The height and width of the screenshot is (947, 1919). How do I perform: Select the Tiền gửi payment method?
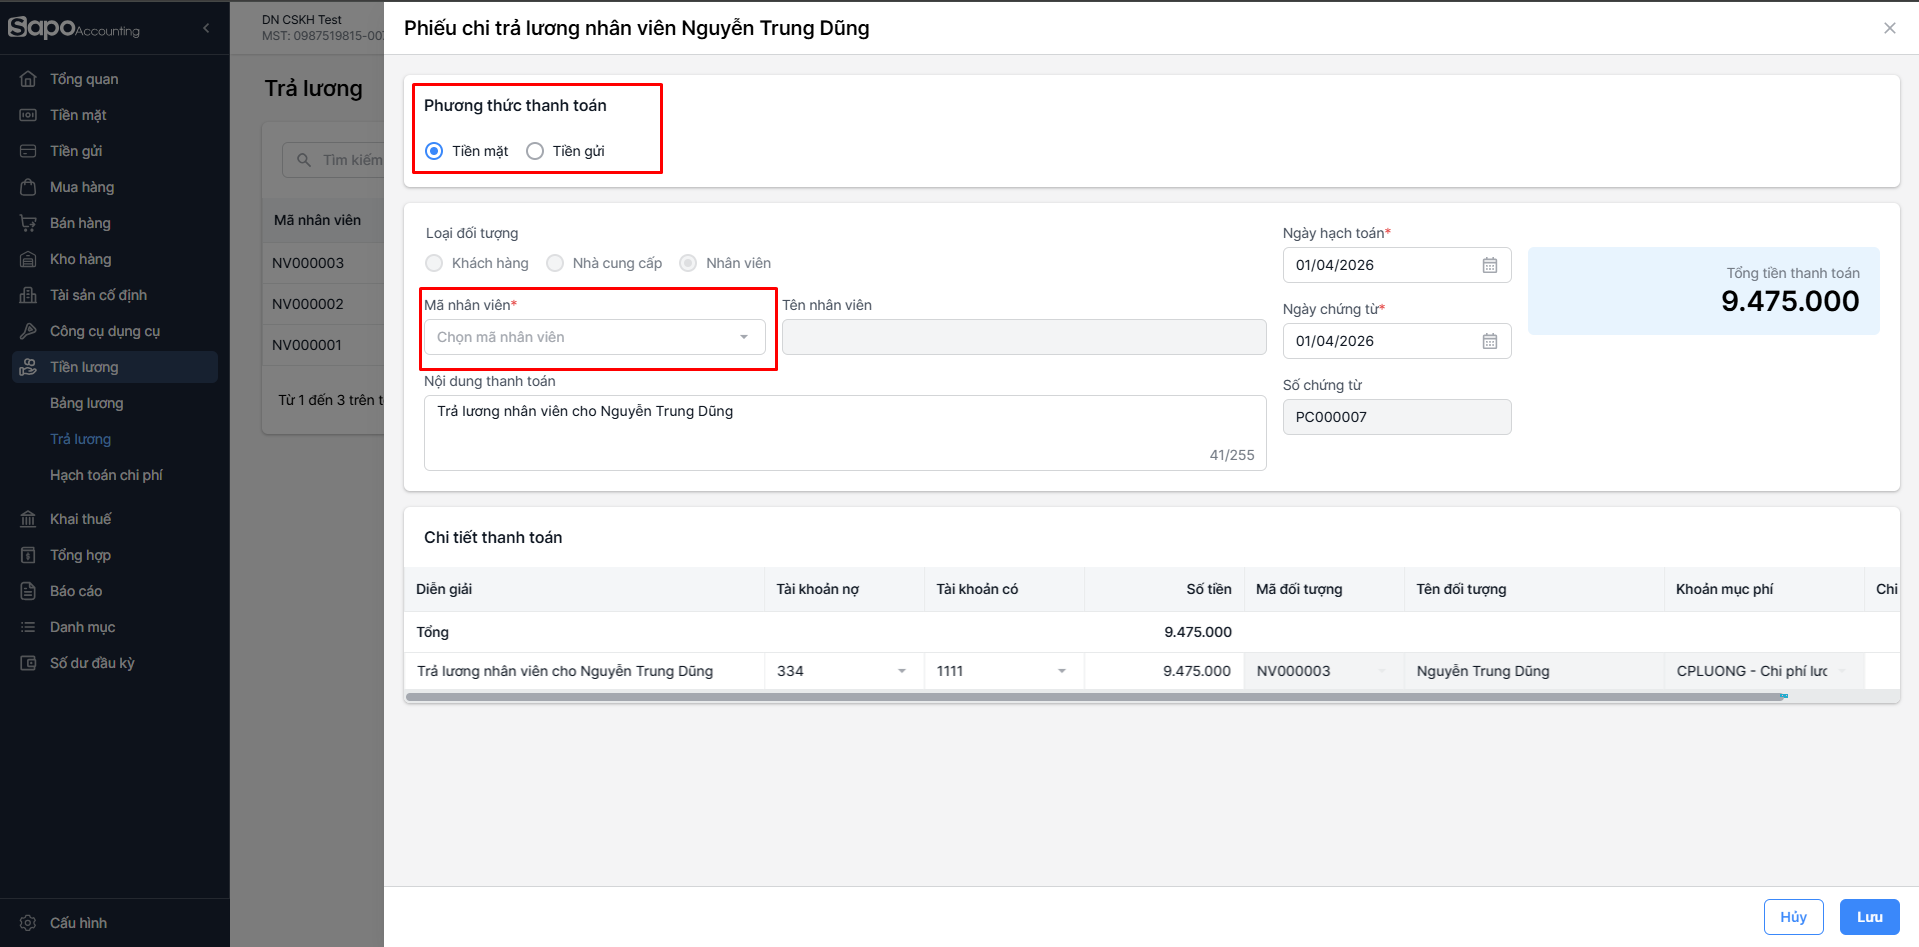click(x=535, y=151)
